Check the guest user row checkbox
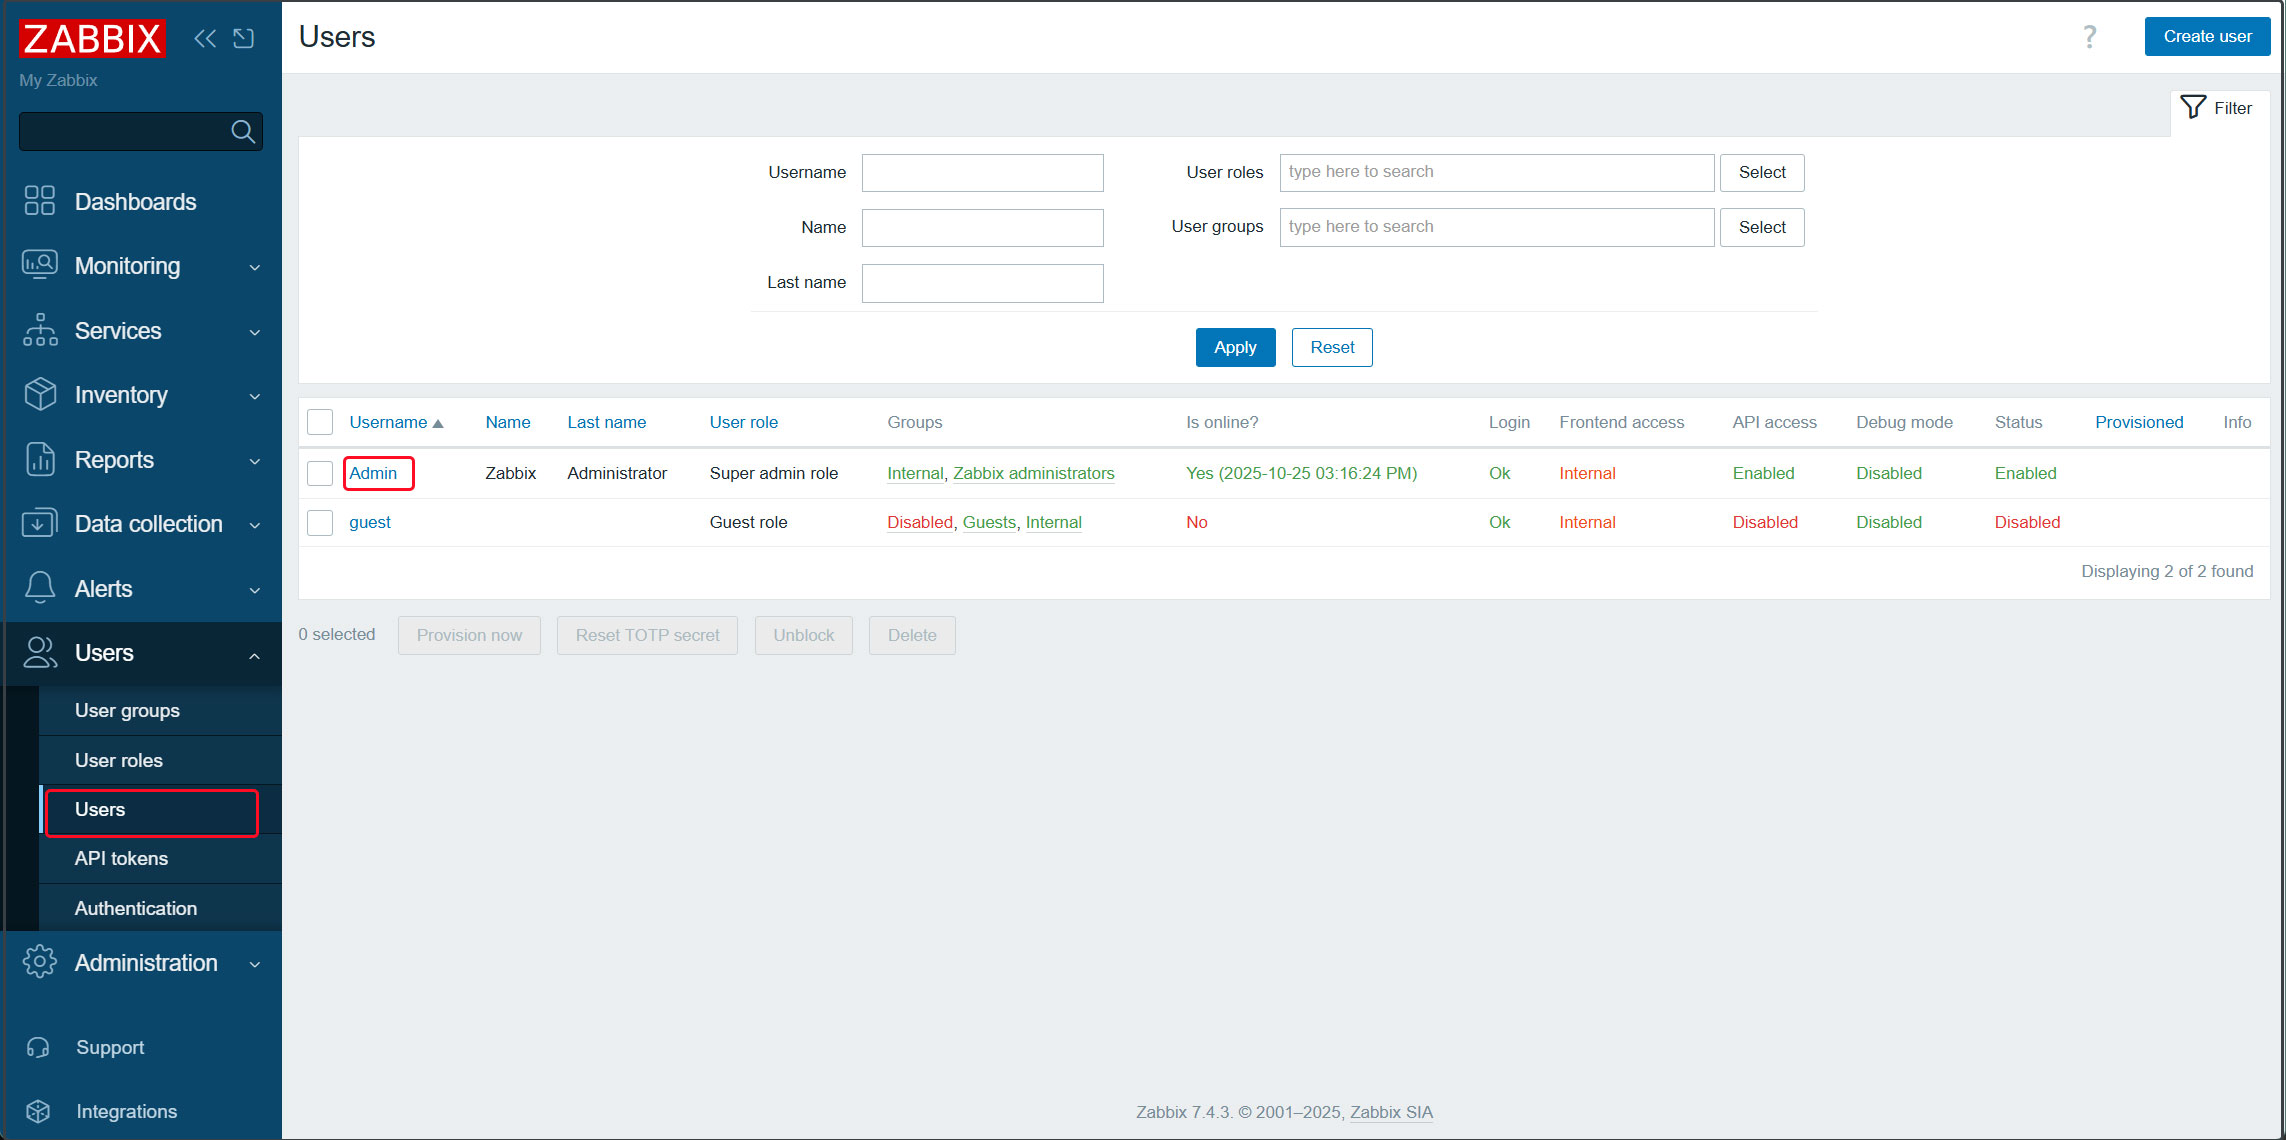The width and height of the screenshot is (2286, 1140). click(x=320, y=522)
